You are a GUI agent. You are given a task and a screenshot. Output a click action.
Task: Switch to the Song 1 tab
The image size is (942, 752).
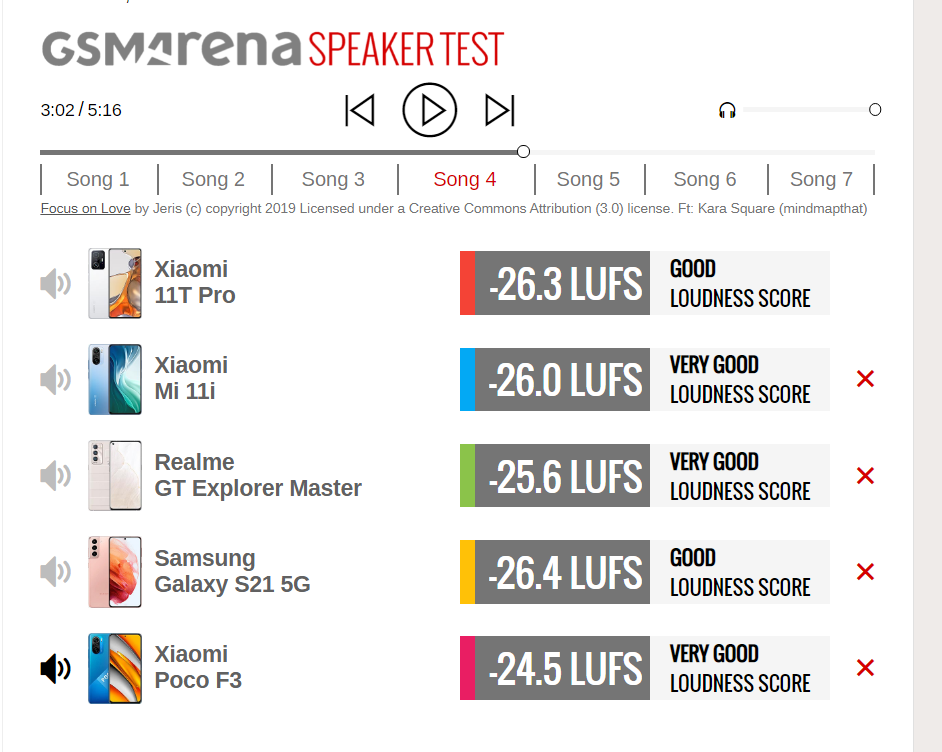tap(99, 179)
